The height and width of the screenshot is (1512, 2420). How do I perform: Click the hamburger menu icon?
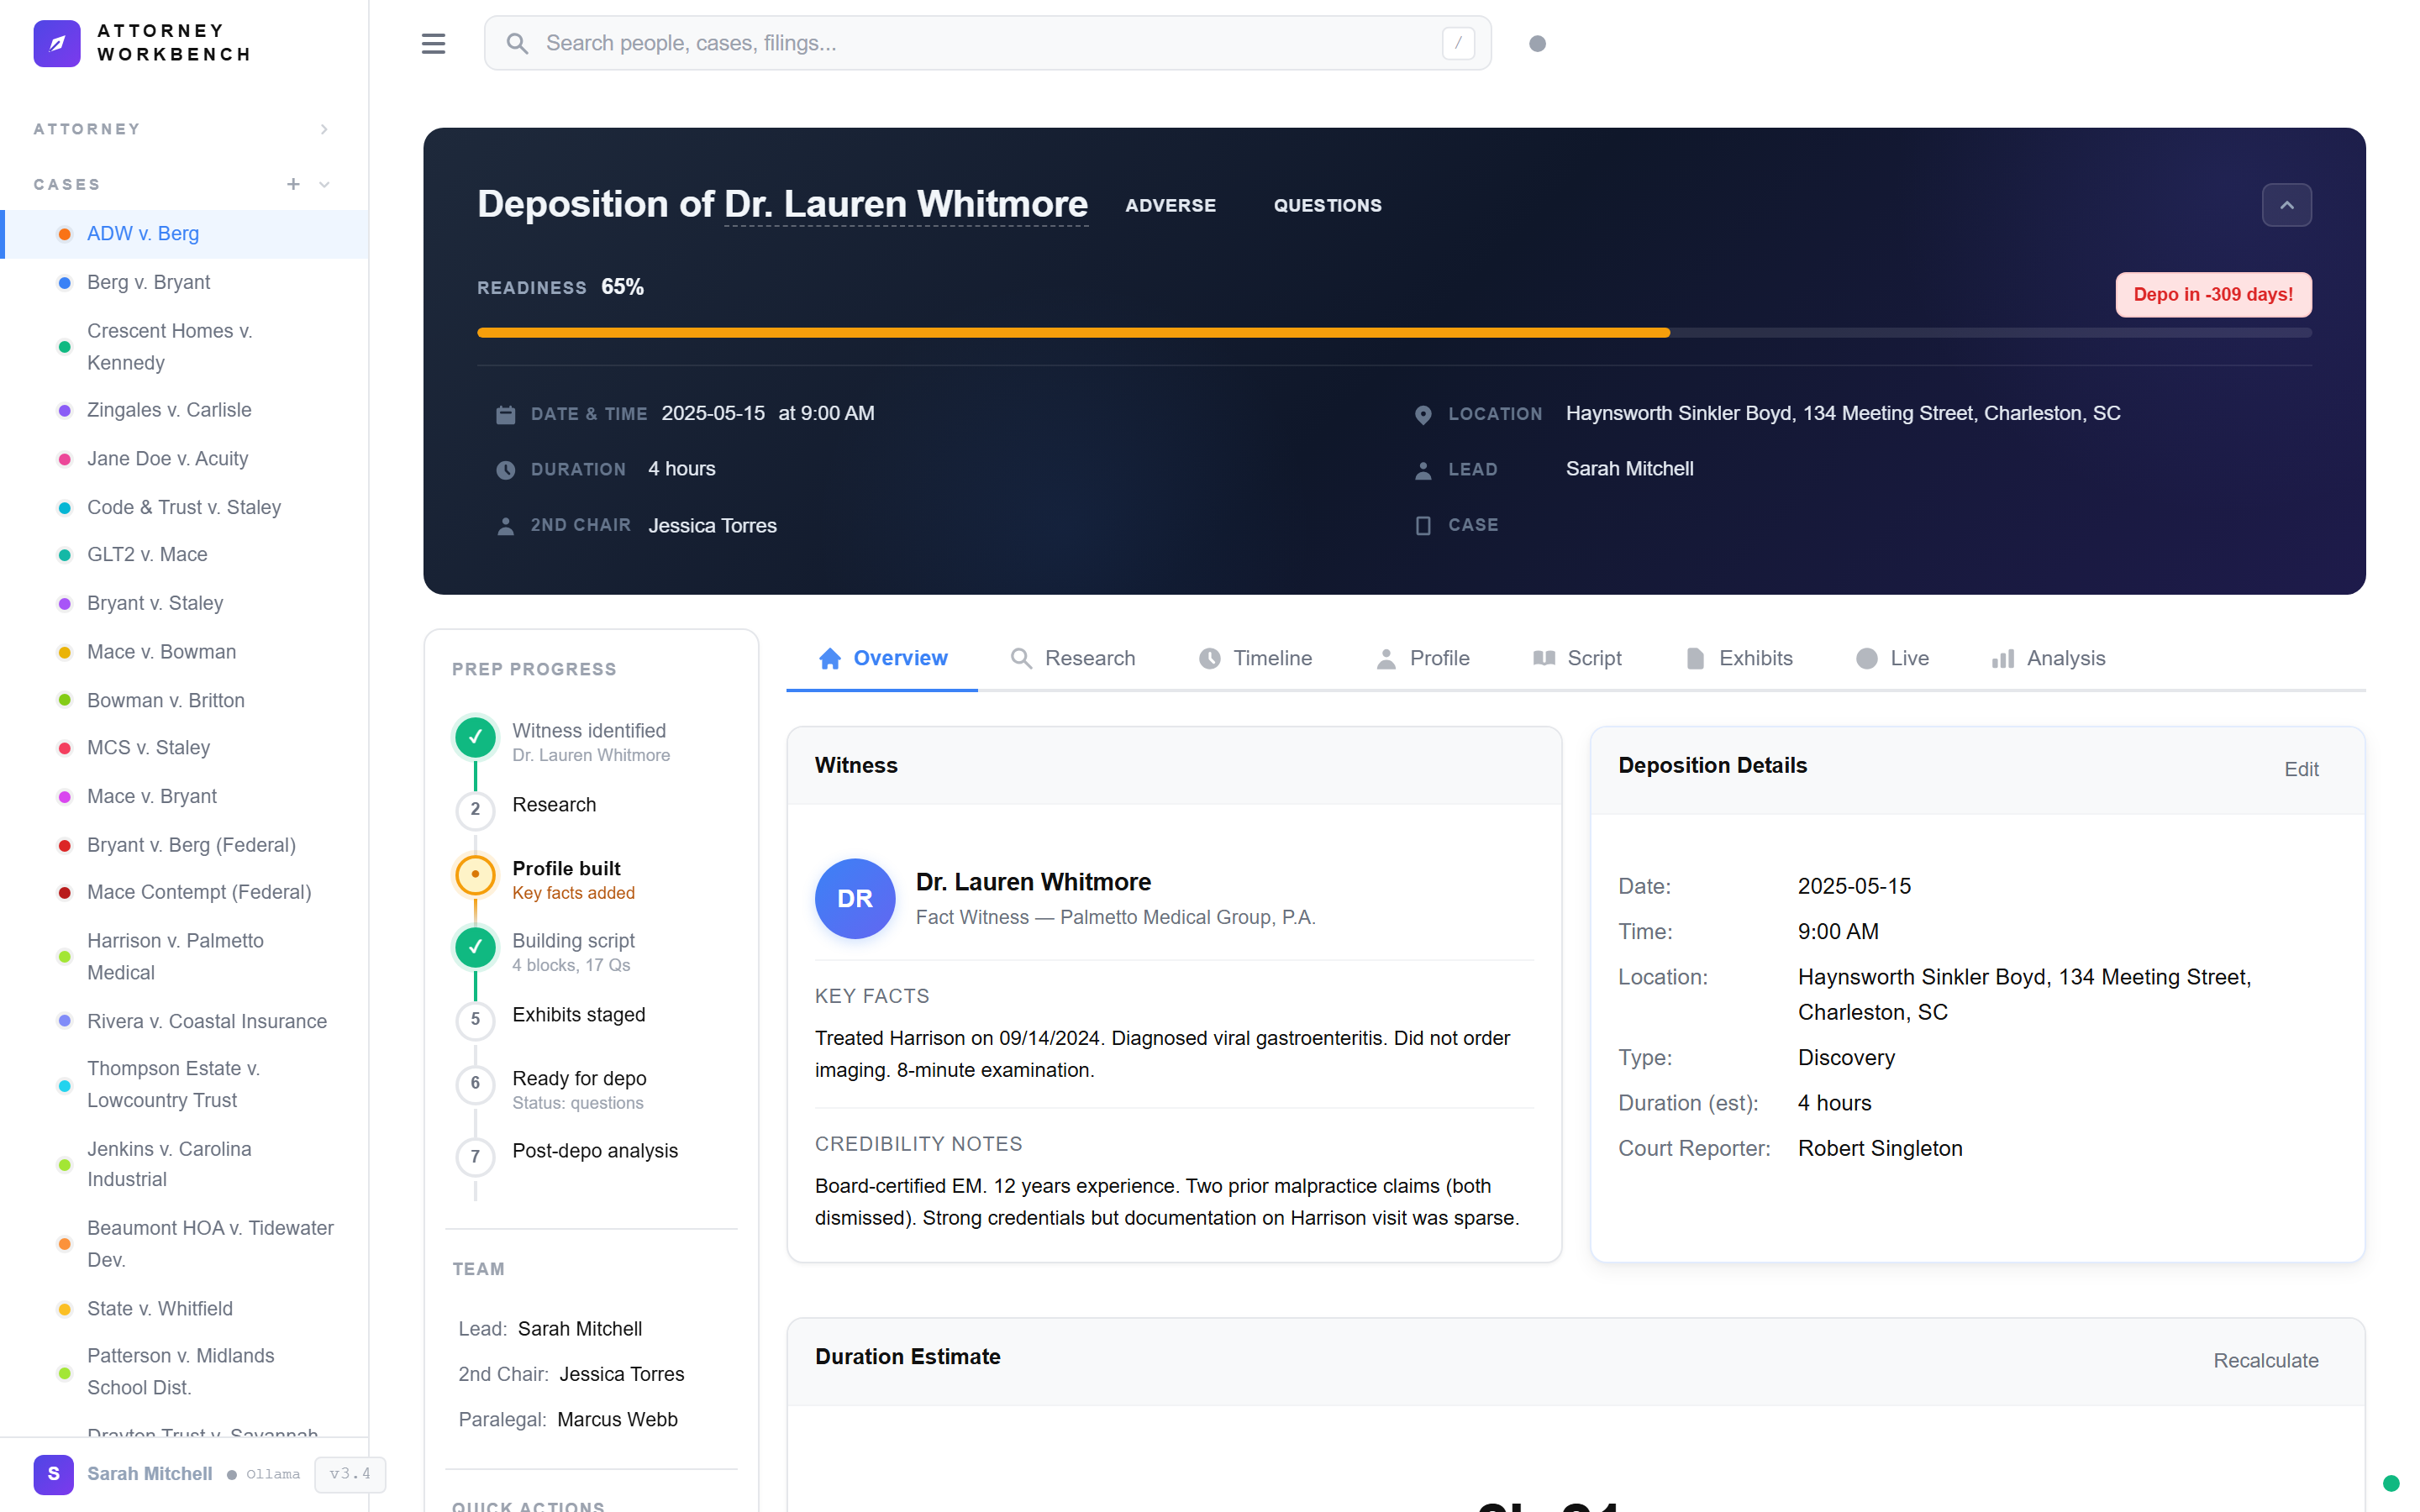point(433,43)
